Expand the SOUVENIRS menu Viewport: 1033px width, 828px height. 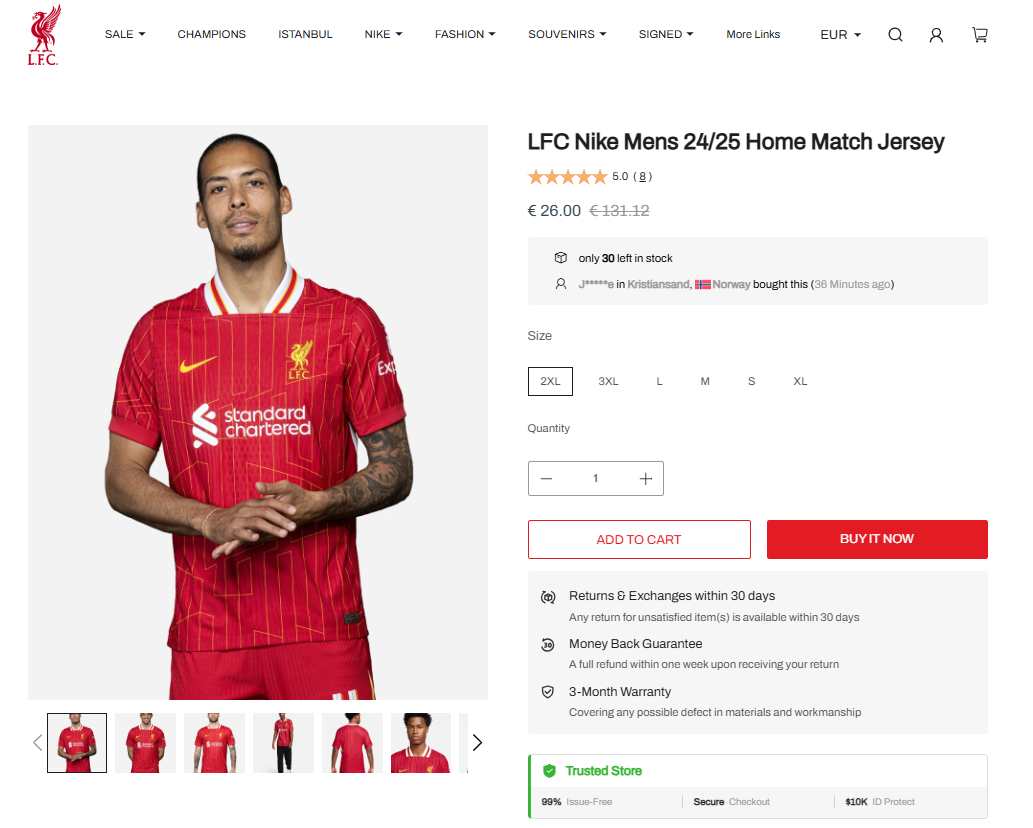tap(567, 34)
